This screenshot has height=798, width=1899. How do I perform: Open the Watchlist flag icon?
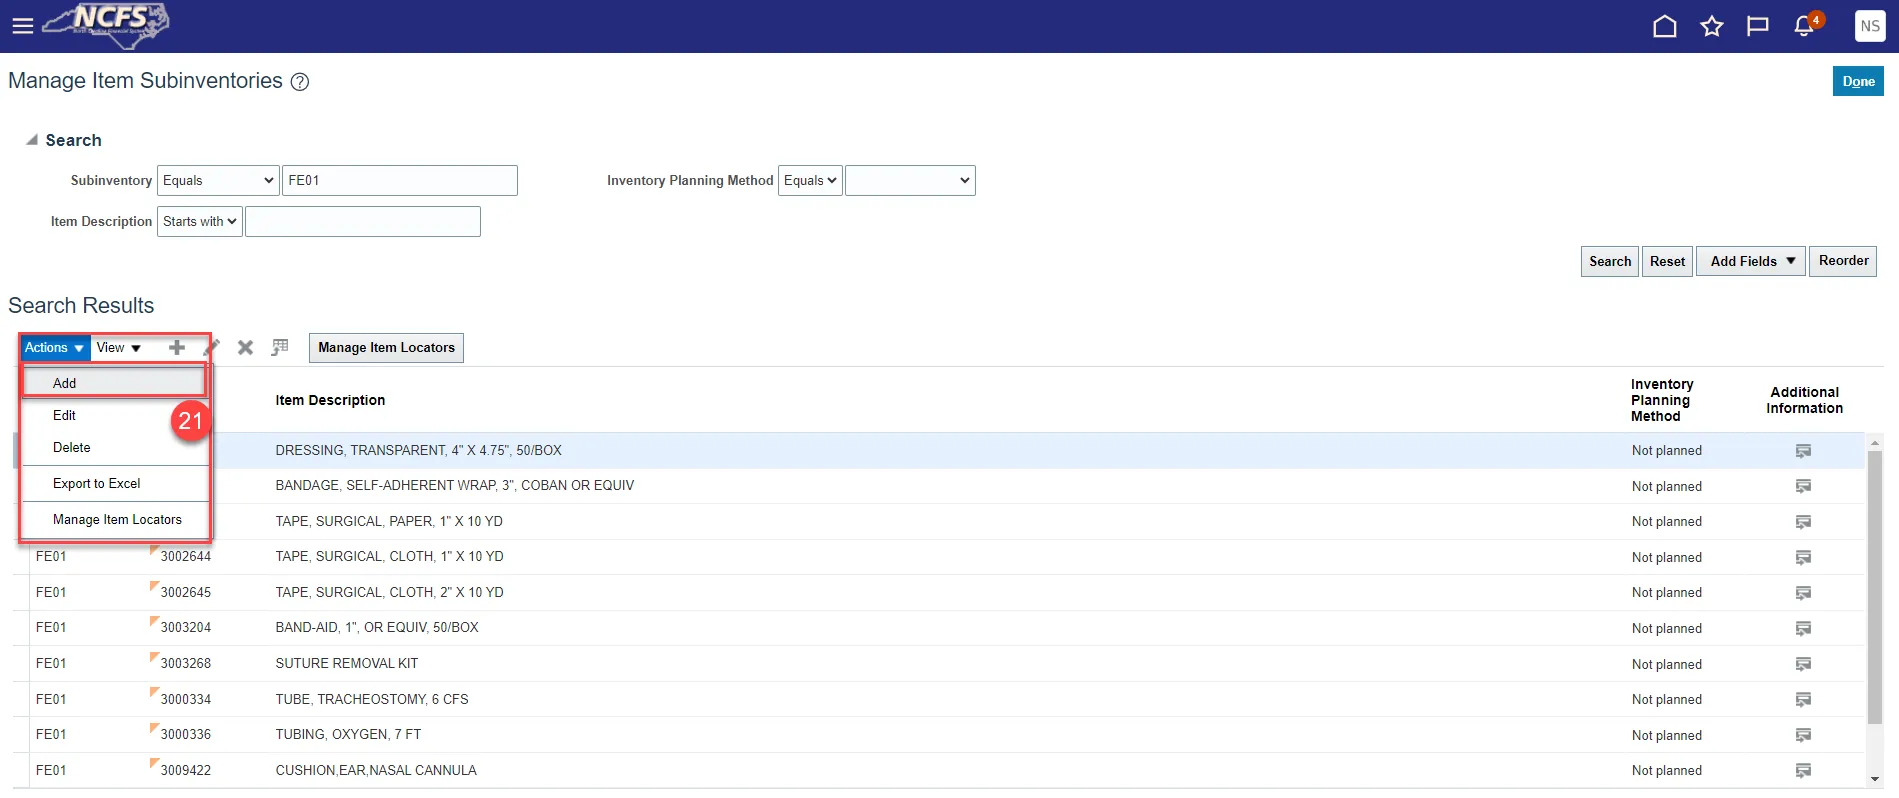point(1757,26)
